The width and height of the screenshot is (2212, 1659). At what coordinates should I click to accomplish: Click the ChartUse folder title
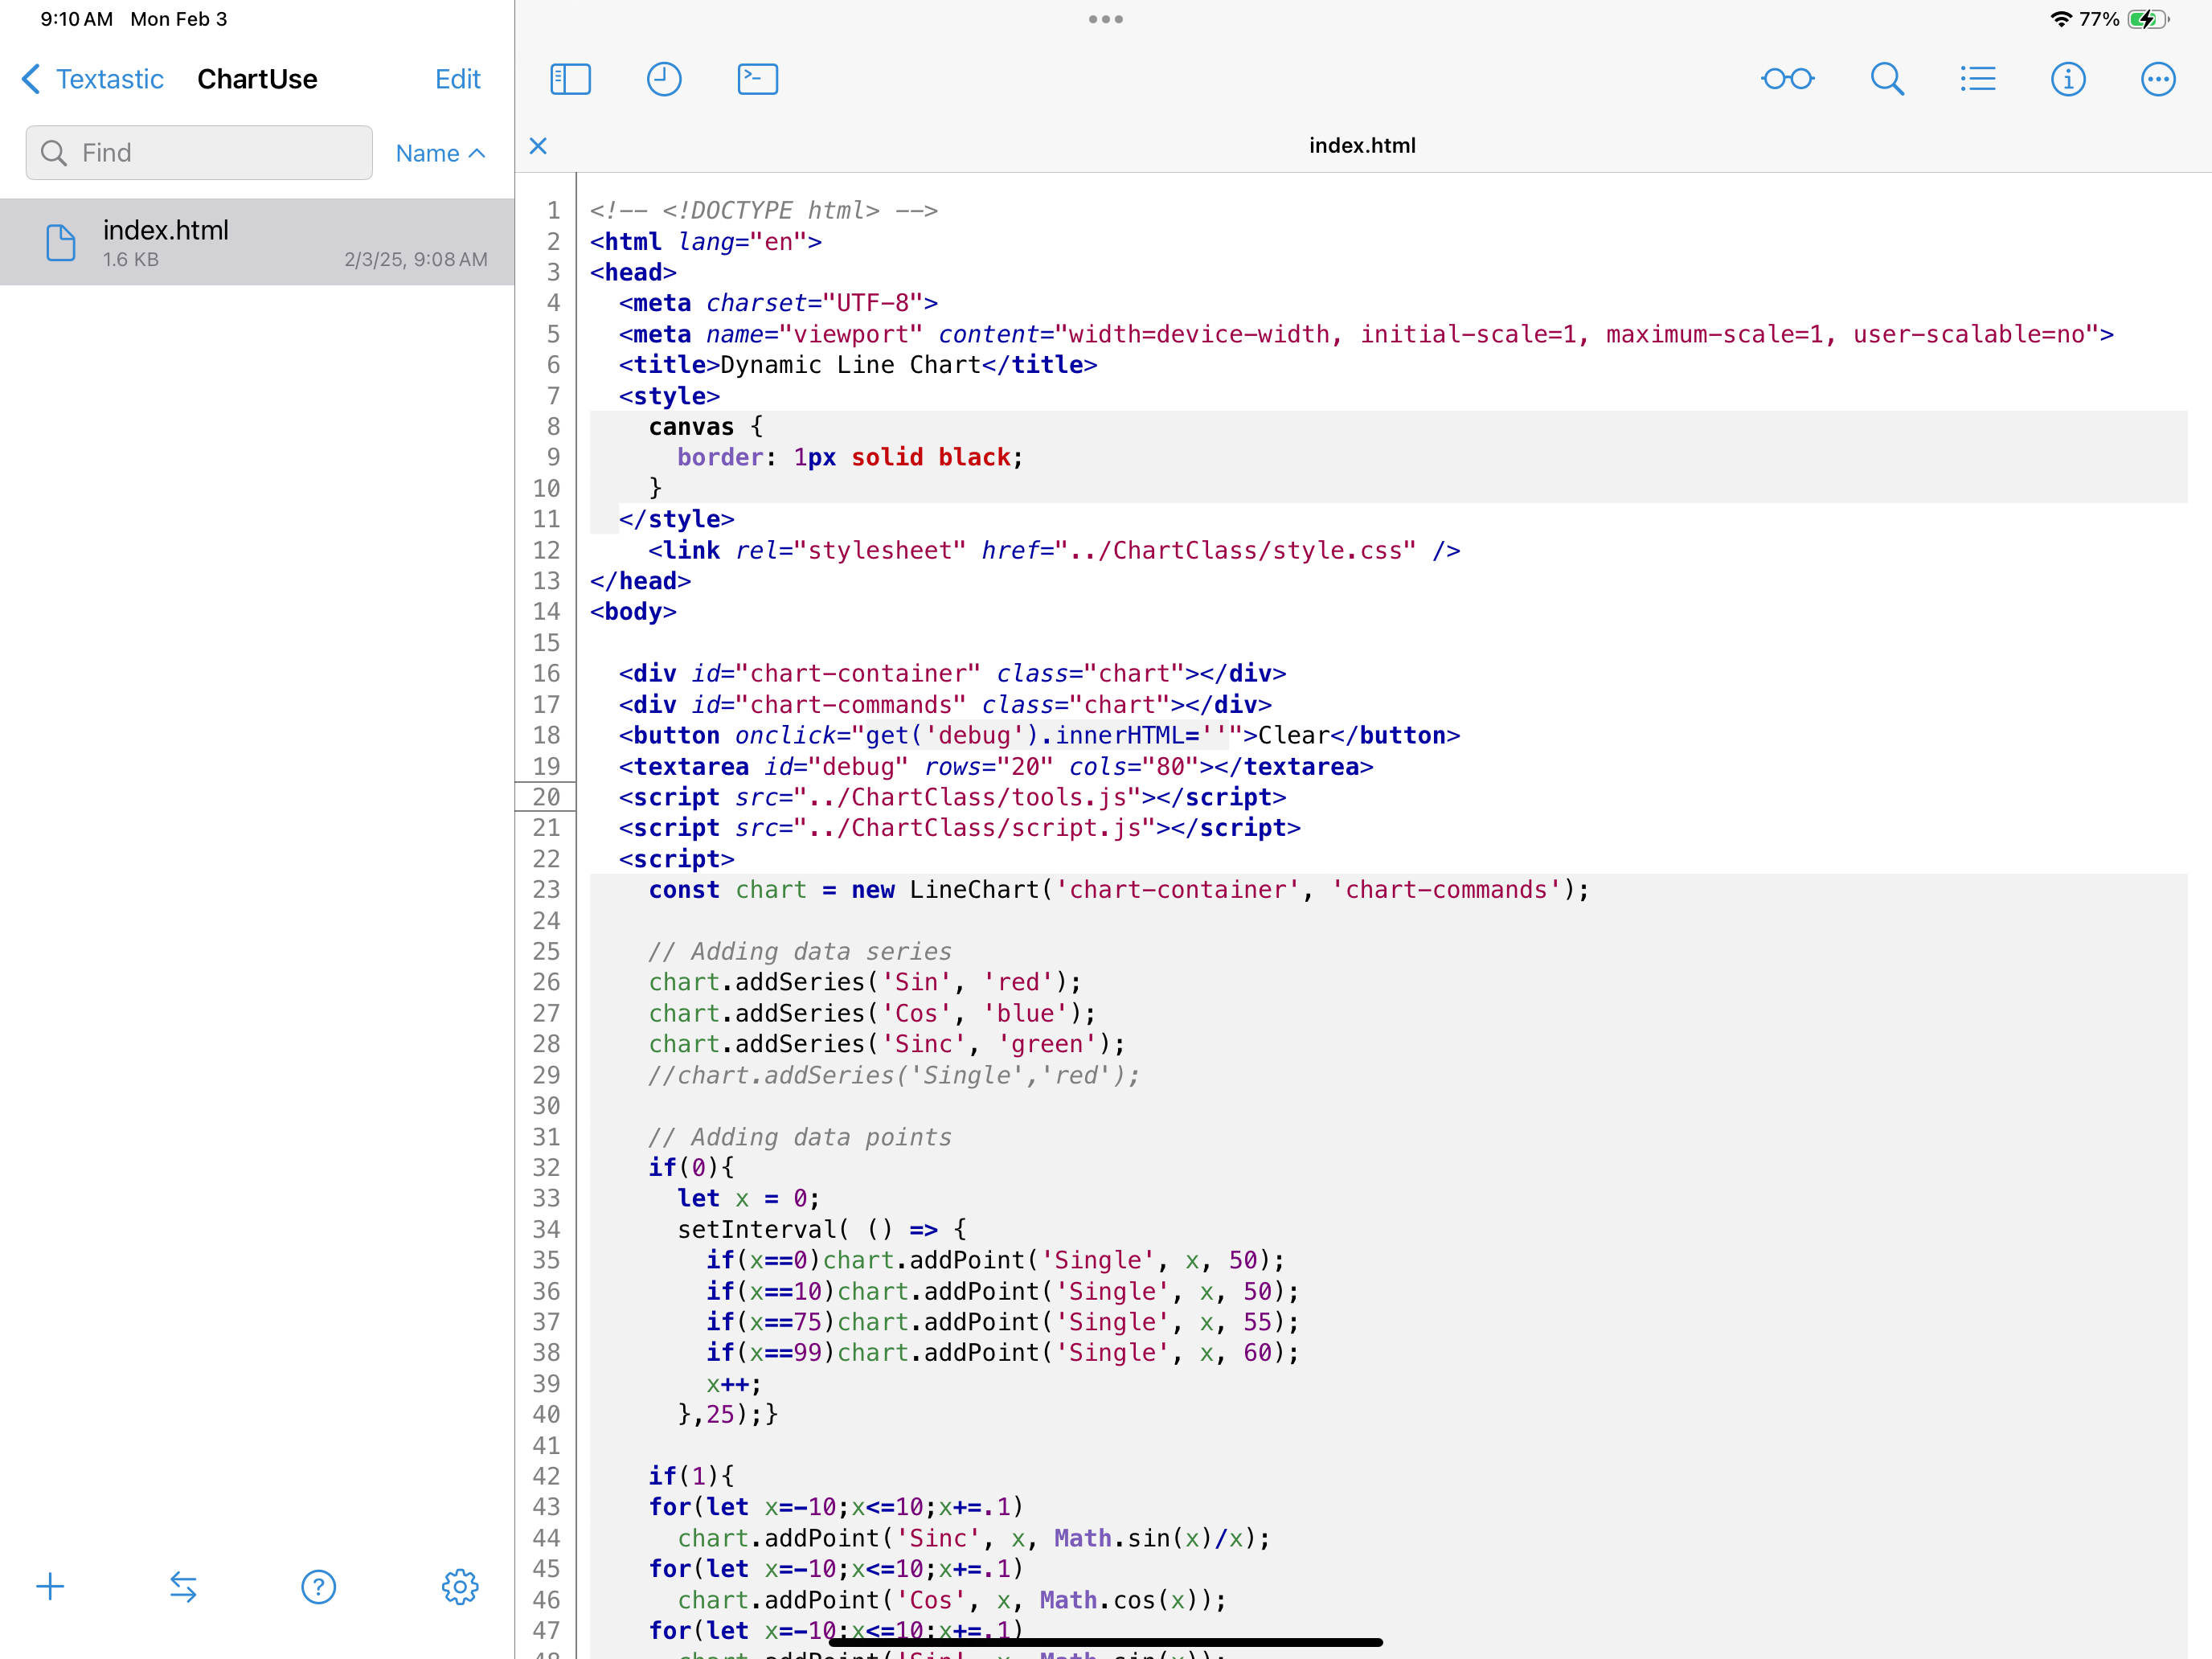click(257, 79)
